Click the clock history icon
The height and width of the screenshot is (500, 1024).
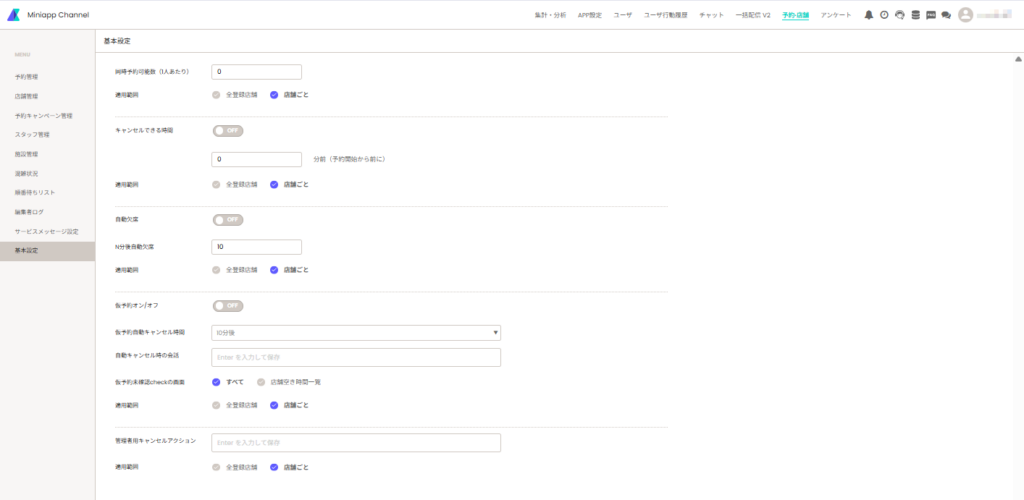(x=884, y=15)
